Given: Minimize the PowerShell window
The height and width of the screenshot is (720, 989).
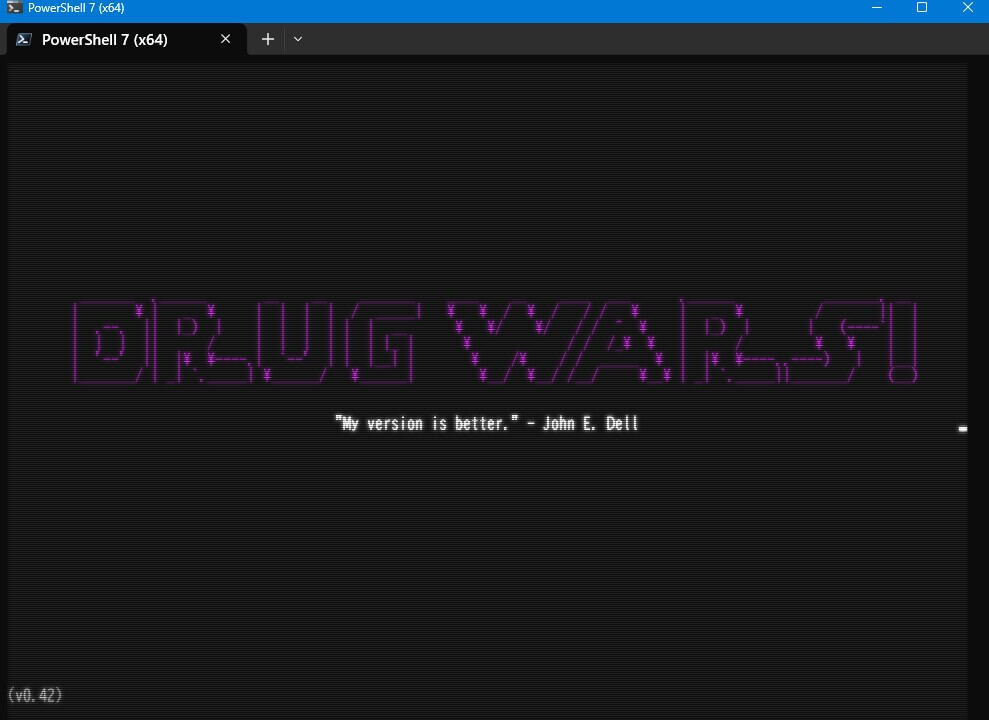Looking at the screenshot, I should tap(877, 8).
